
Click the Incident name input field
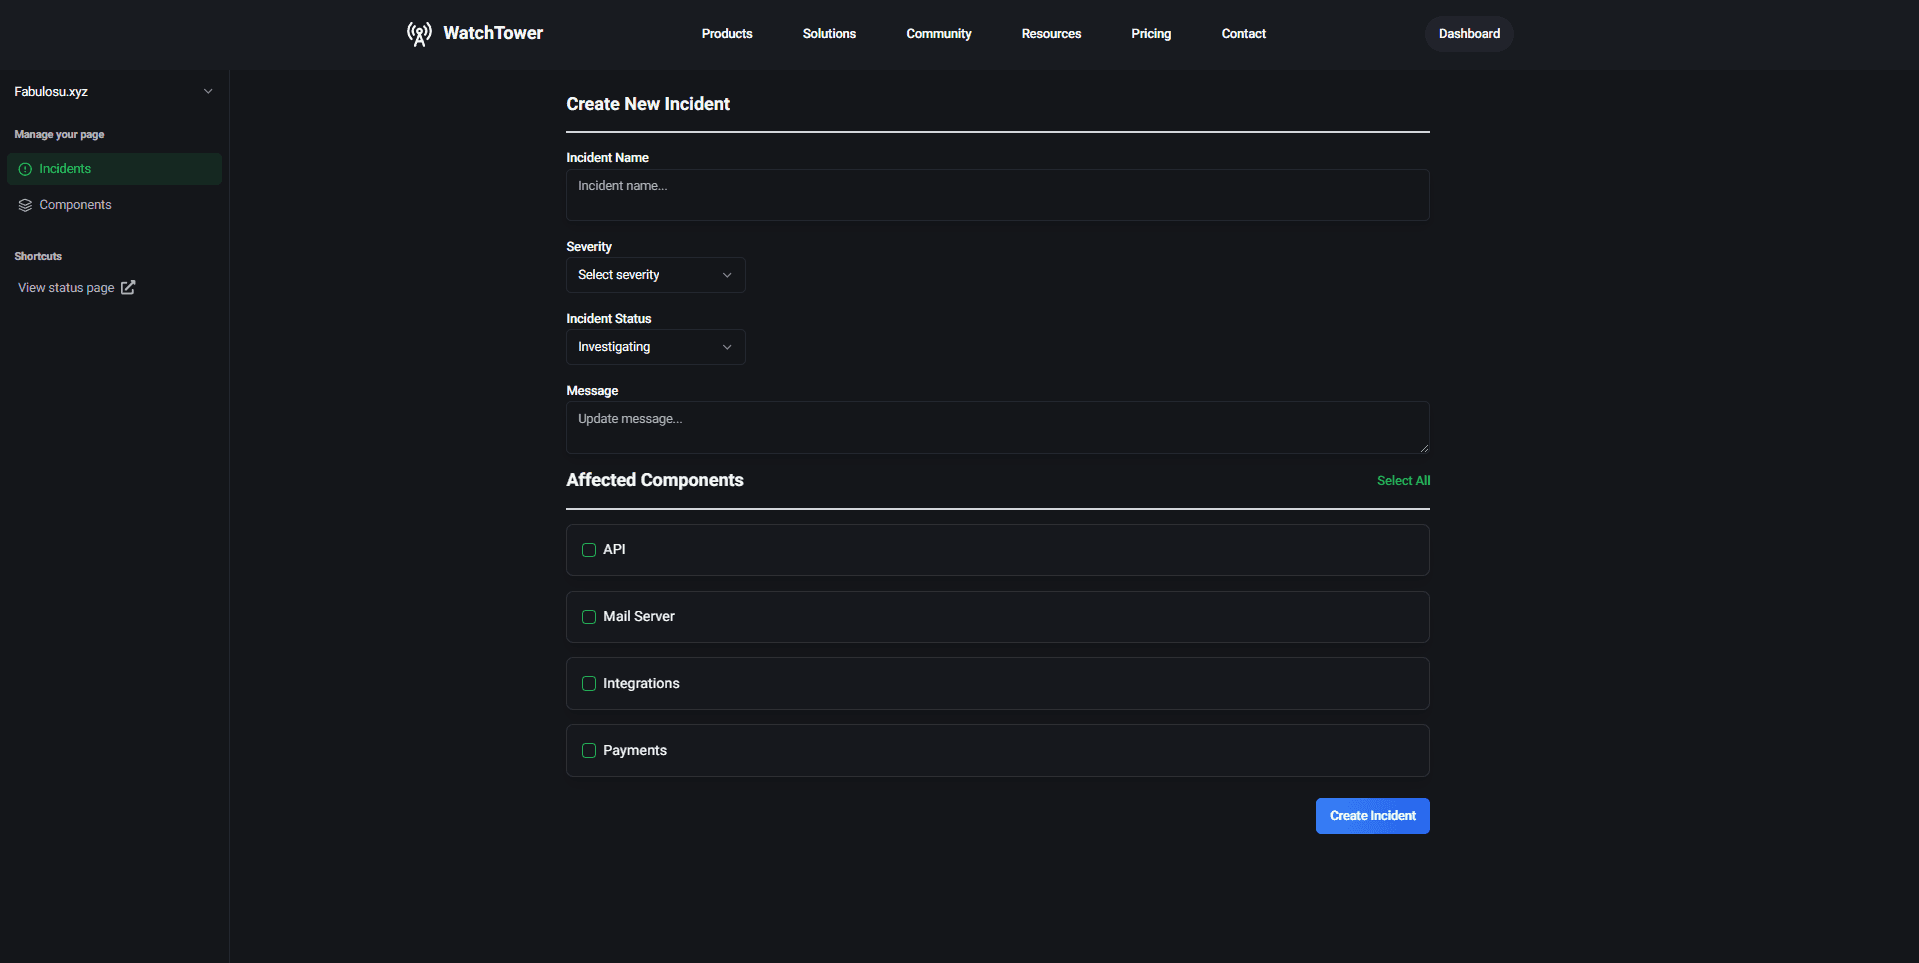pyautogui.click(x=996, y=194)
